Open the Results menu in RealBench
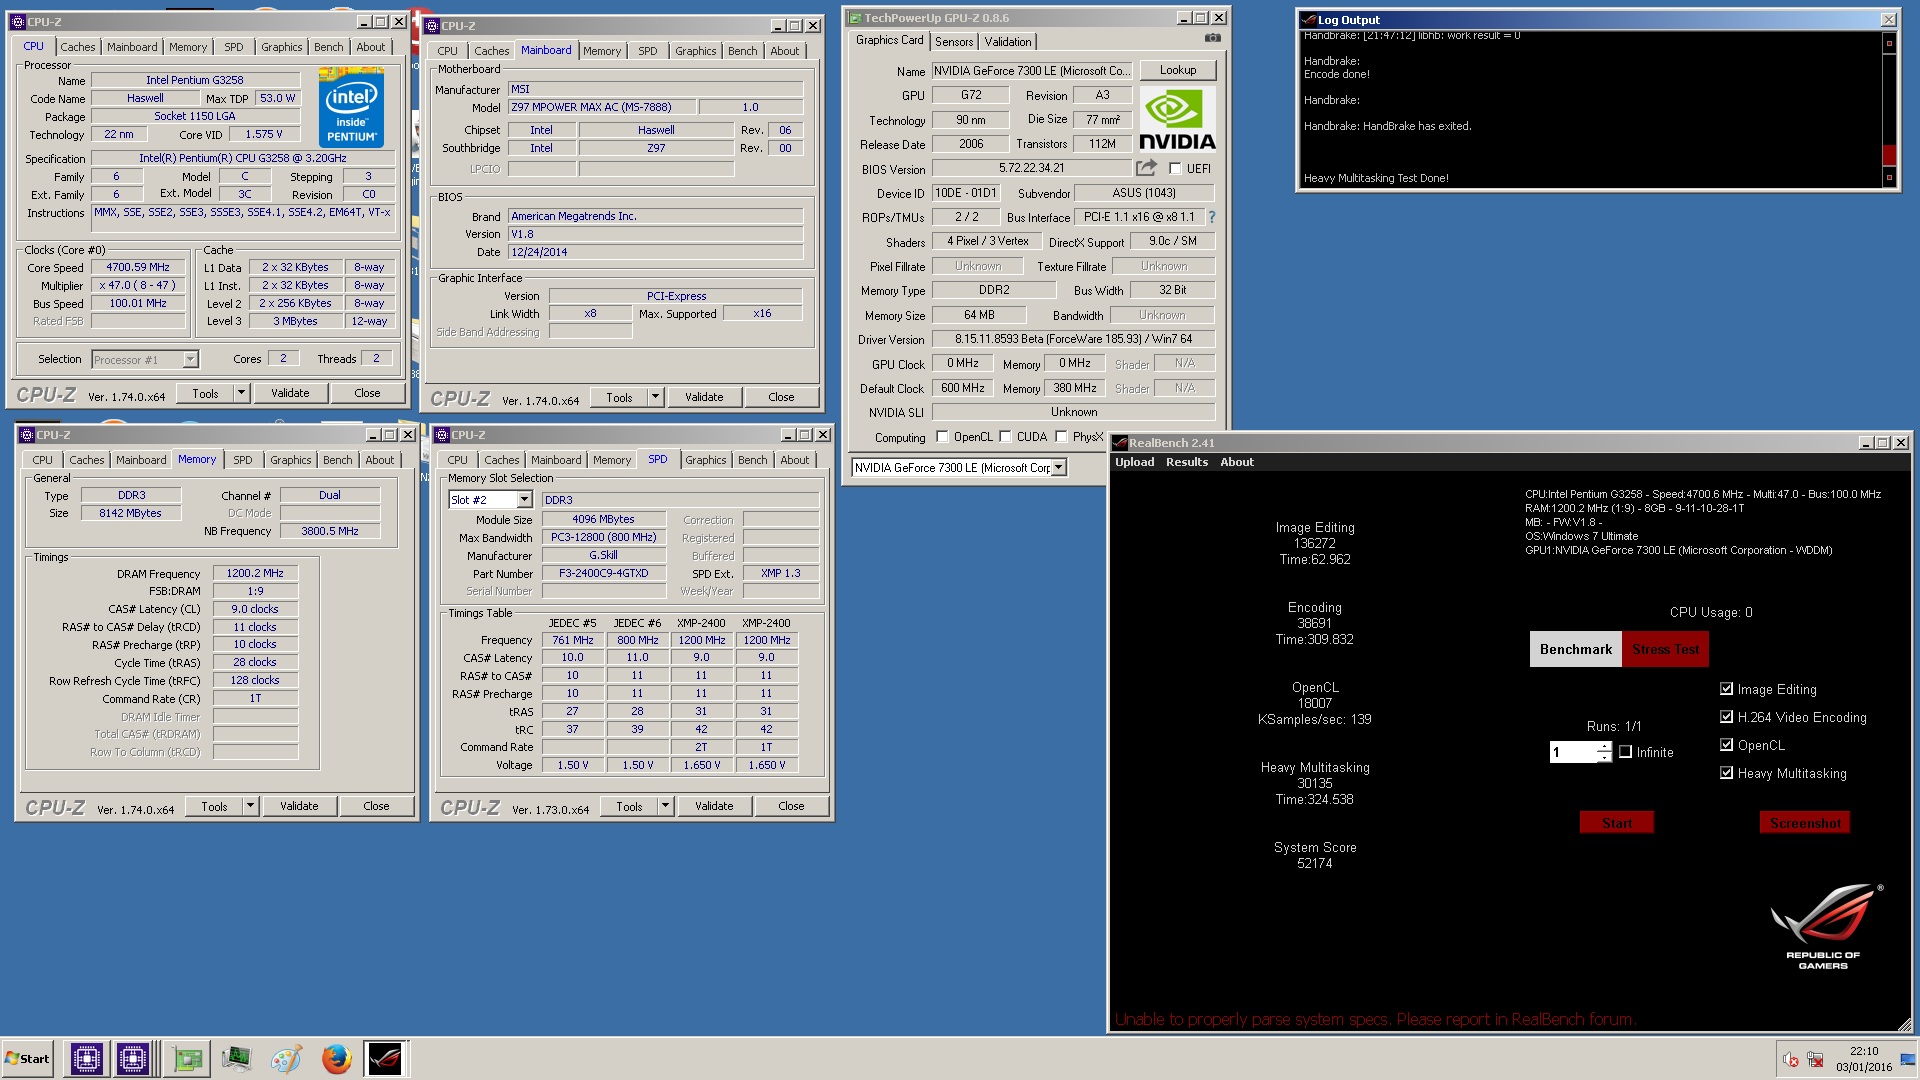 (1186, 462)
